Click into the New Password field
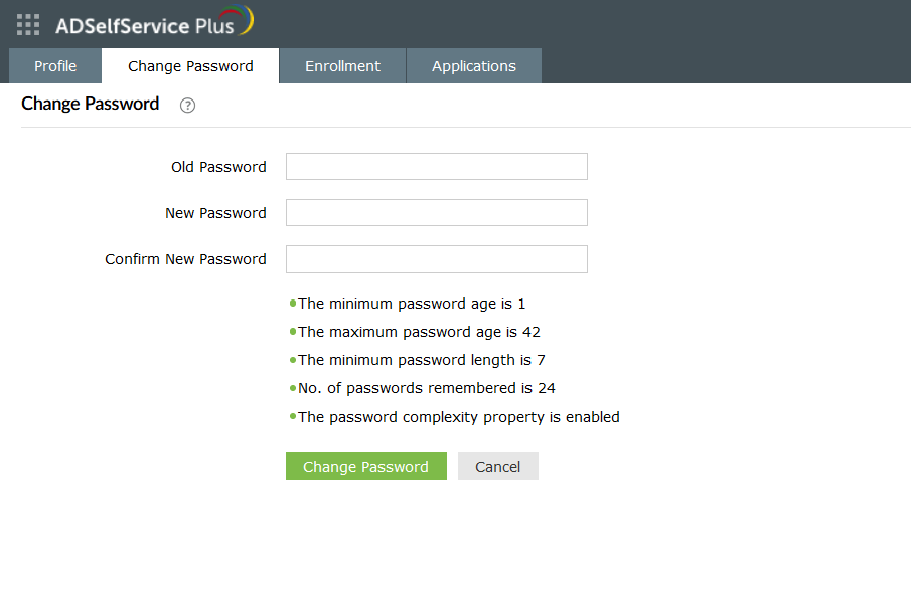The height and width of the screenshot is (599, 911). coord(436,213)
